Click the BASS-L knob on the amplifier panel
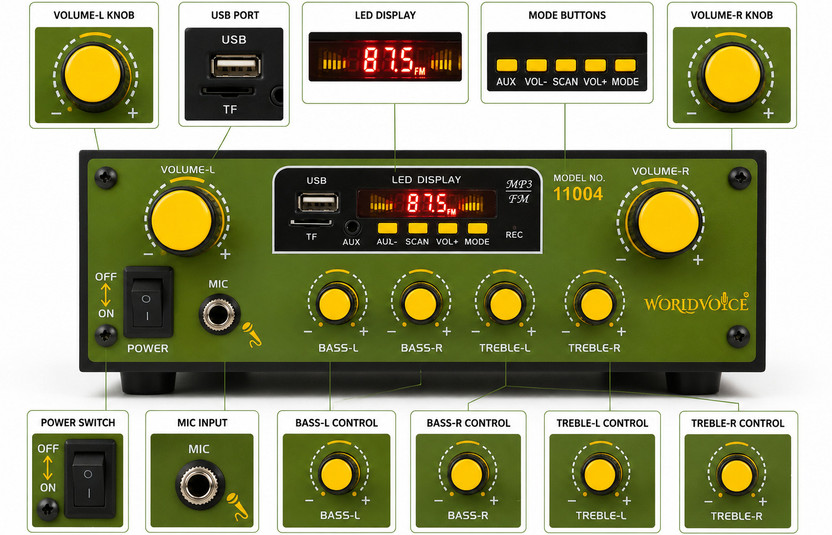The width and height of the screenshot is (832, 535). tap(335, 304)
